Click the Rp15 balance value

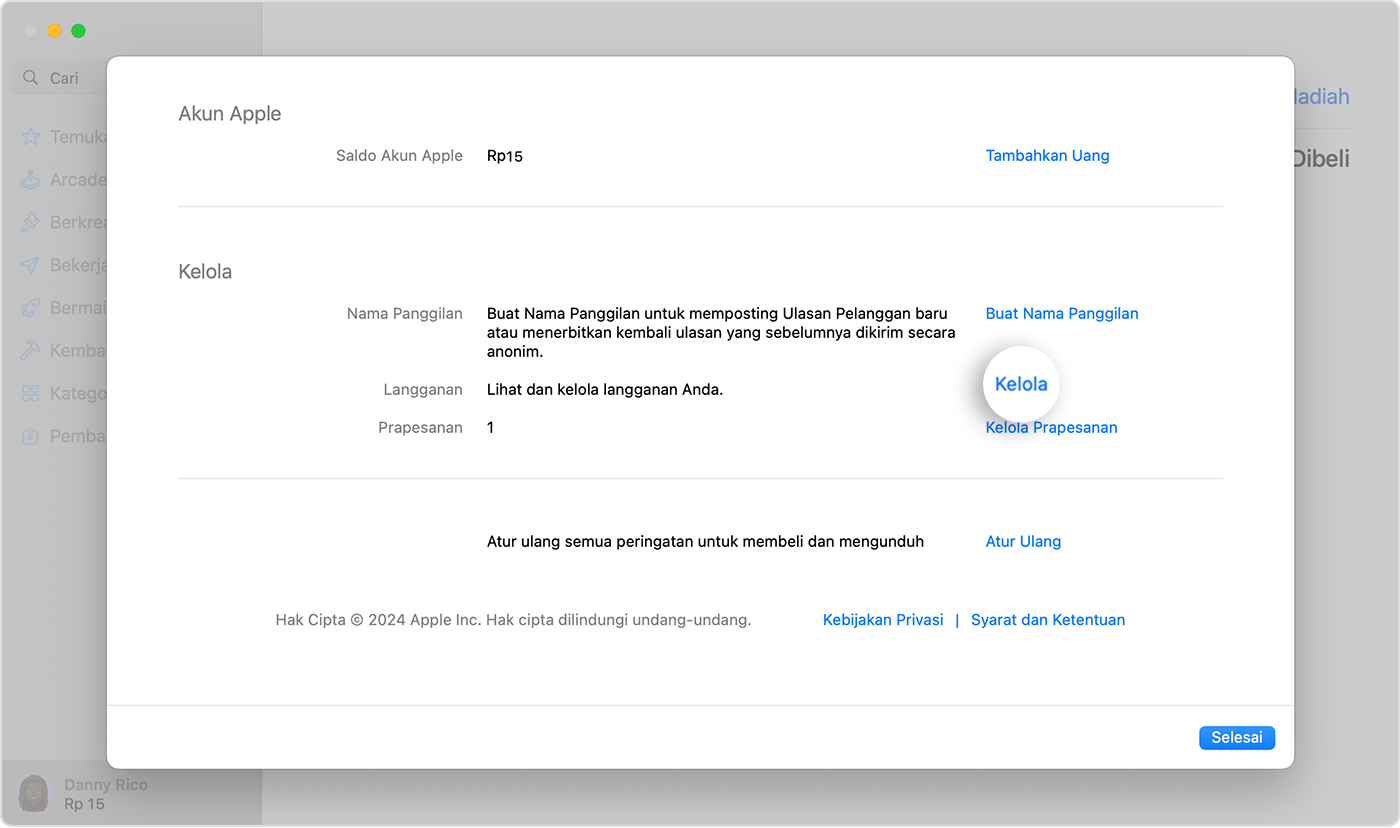(x=505, y=156)
